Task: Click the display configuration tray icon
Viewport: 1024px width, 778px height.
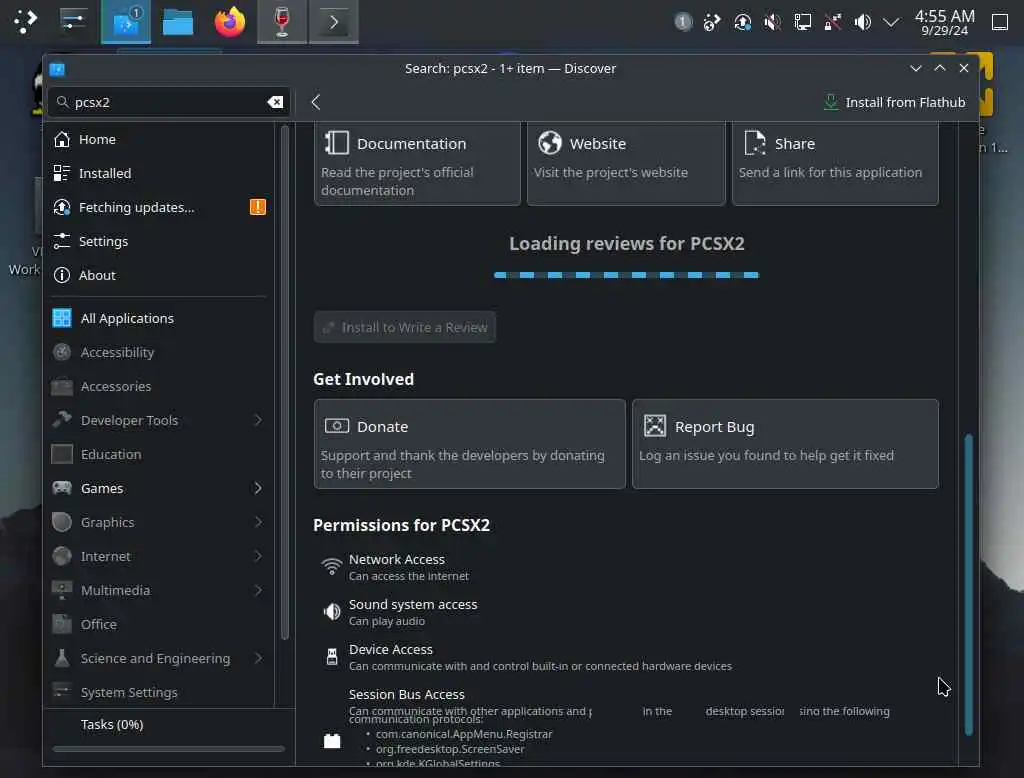Action: 803,22
